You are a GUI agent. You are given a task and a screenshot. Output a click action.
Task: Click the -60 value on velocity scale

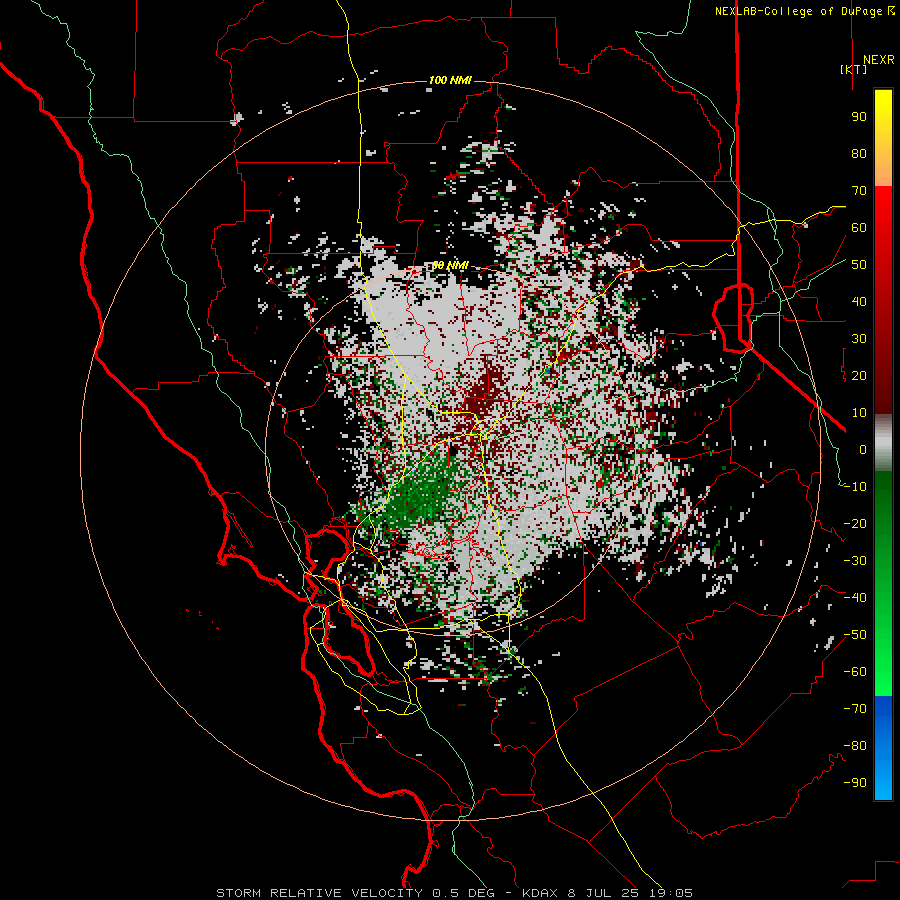[855, 672]
